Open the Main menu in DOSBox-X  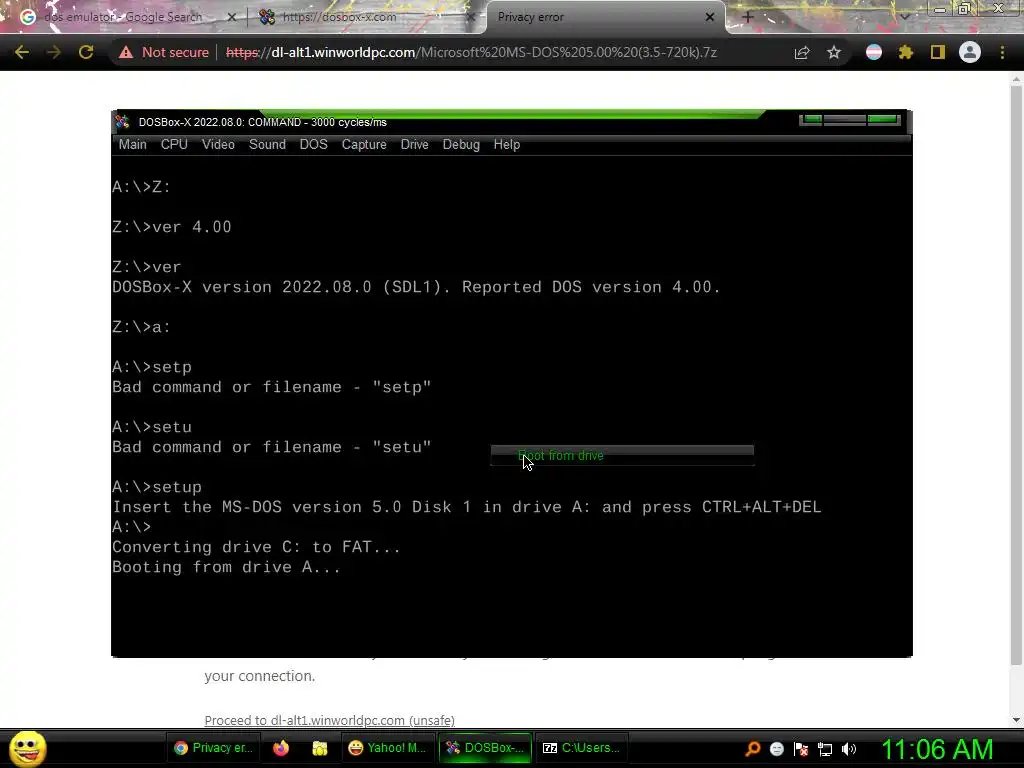tap(133, 144)
